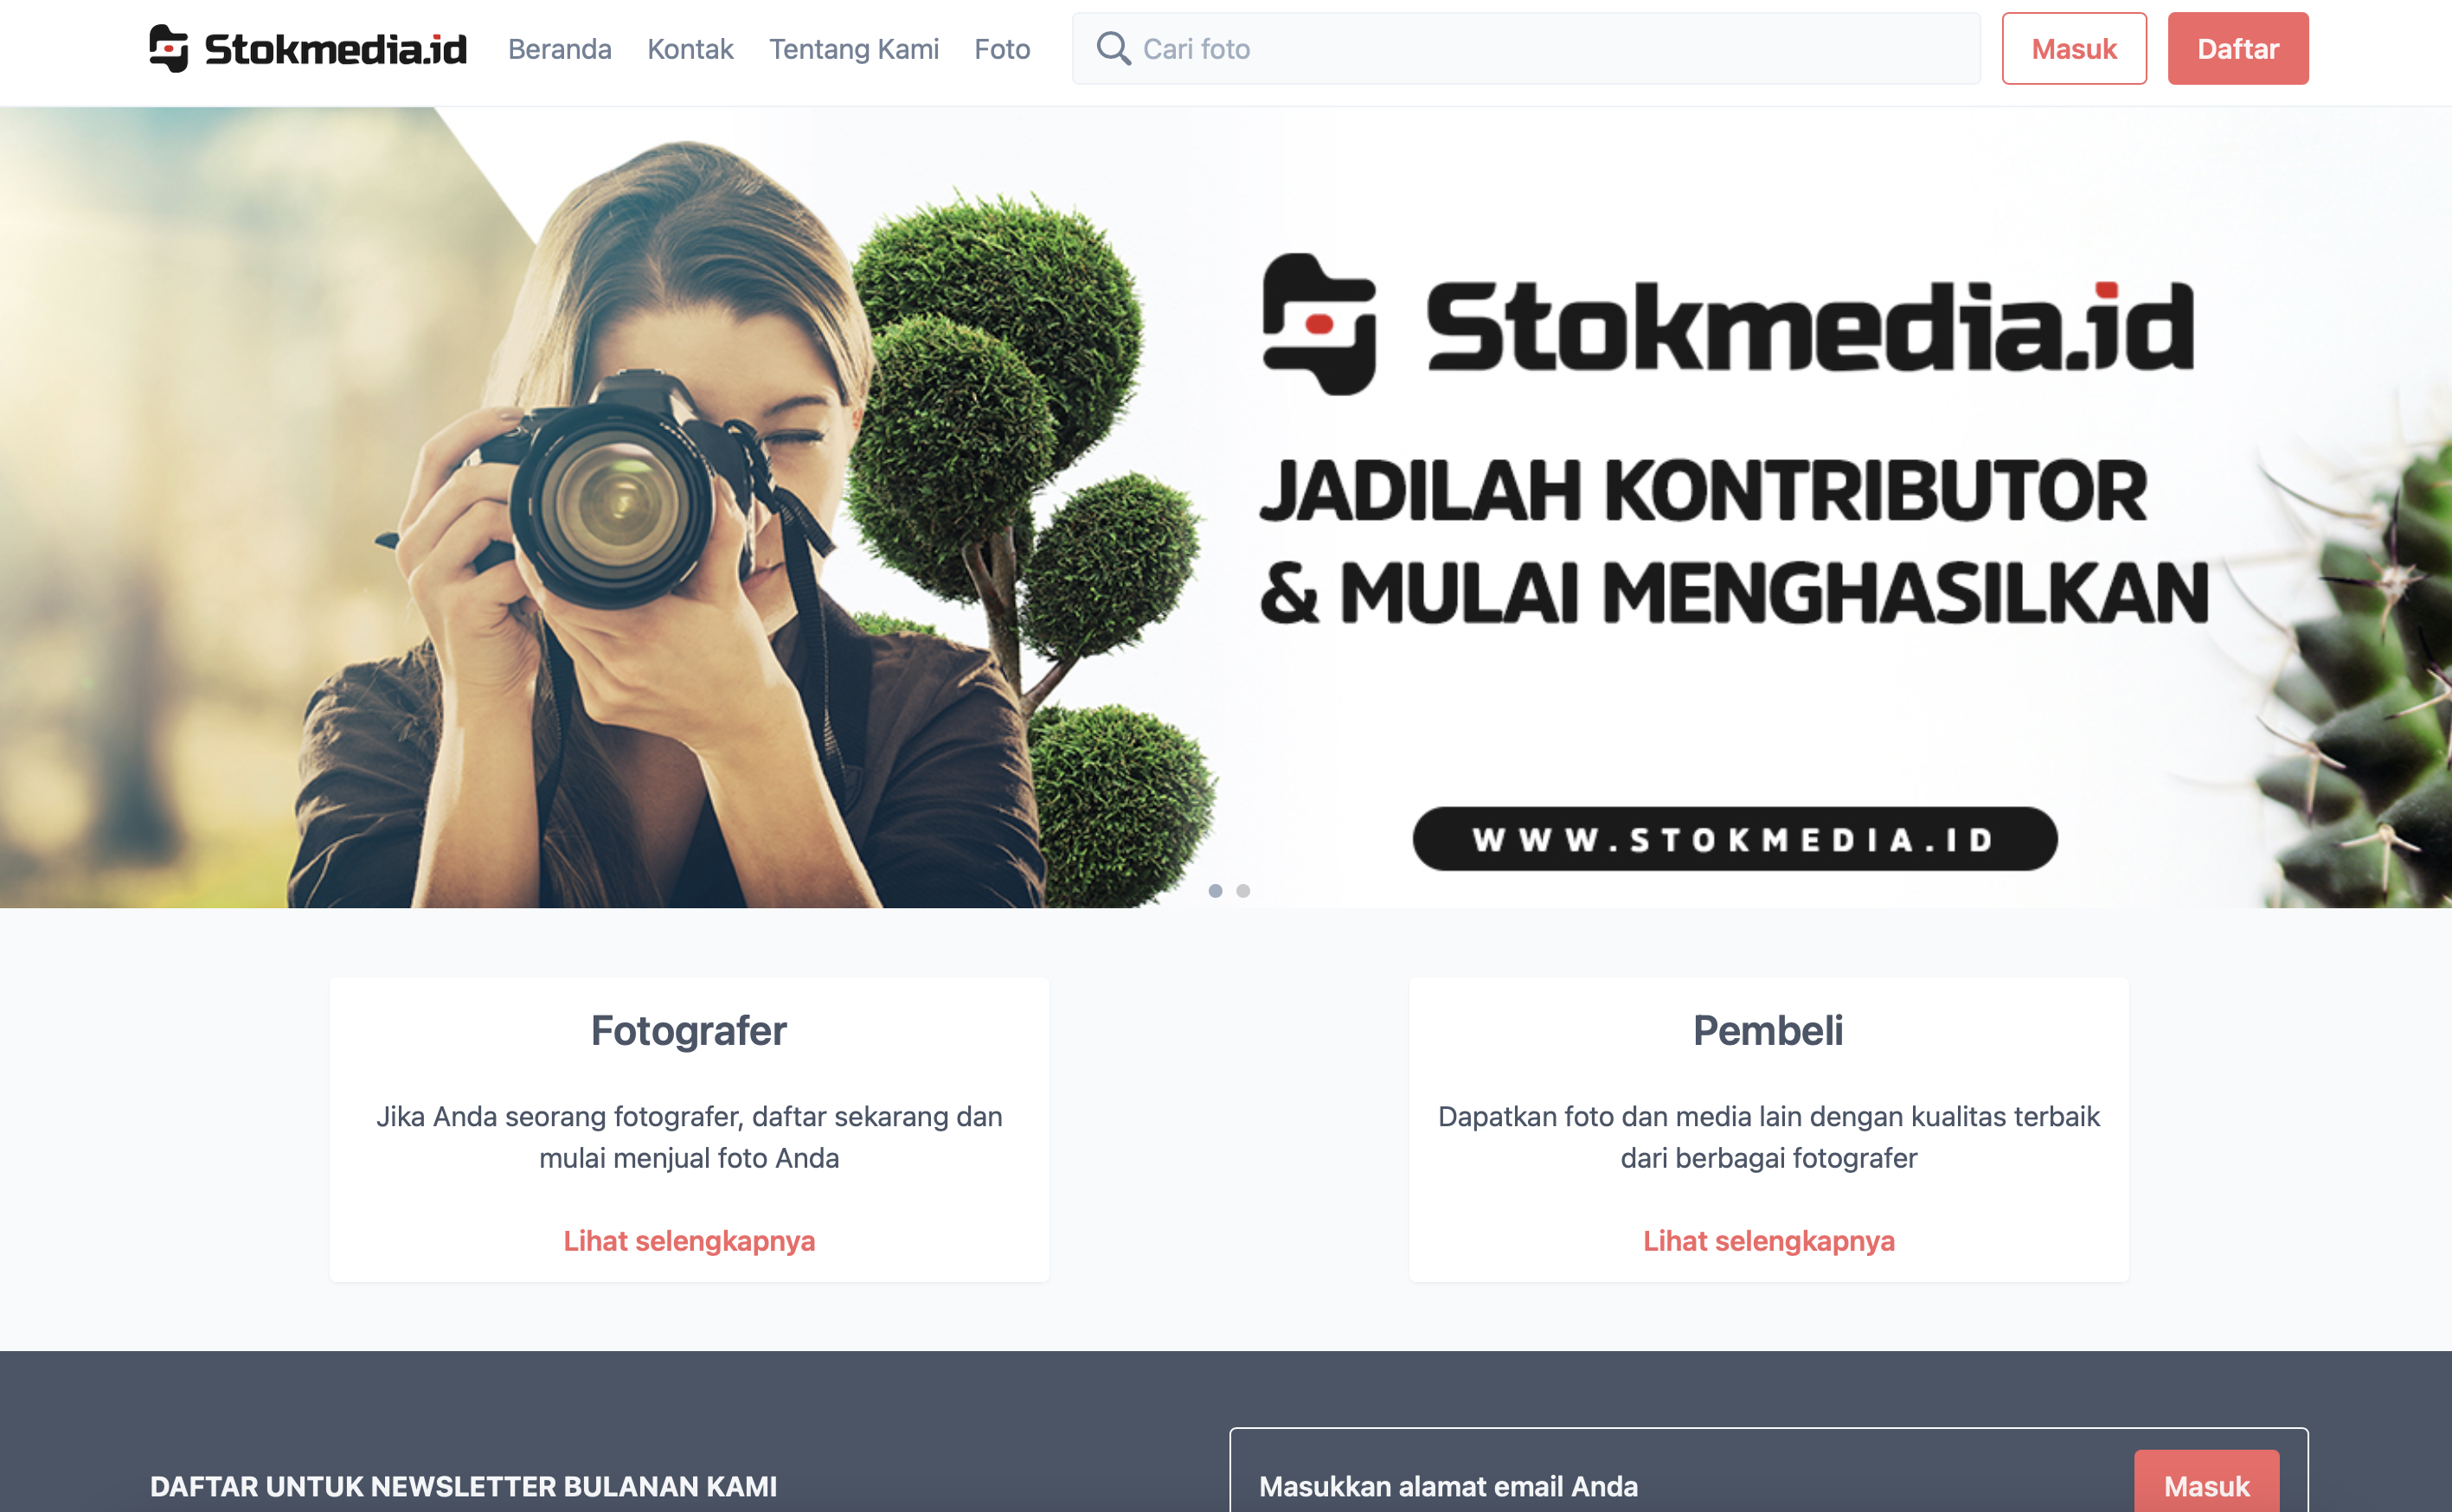
Task: Open Tentang Kami in navigation
Action: 854,48
